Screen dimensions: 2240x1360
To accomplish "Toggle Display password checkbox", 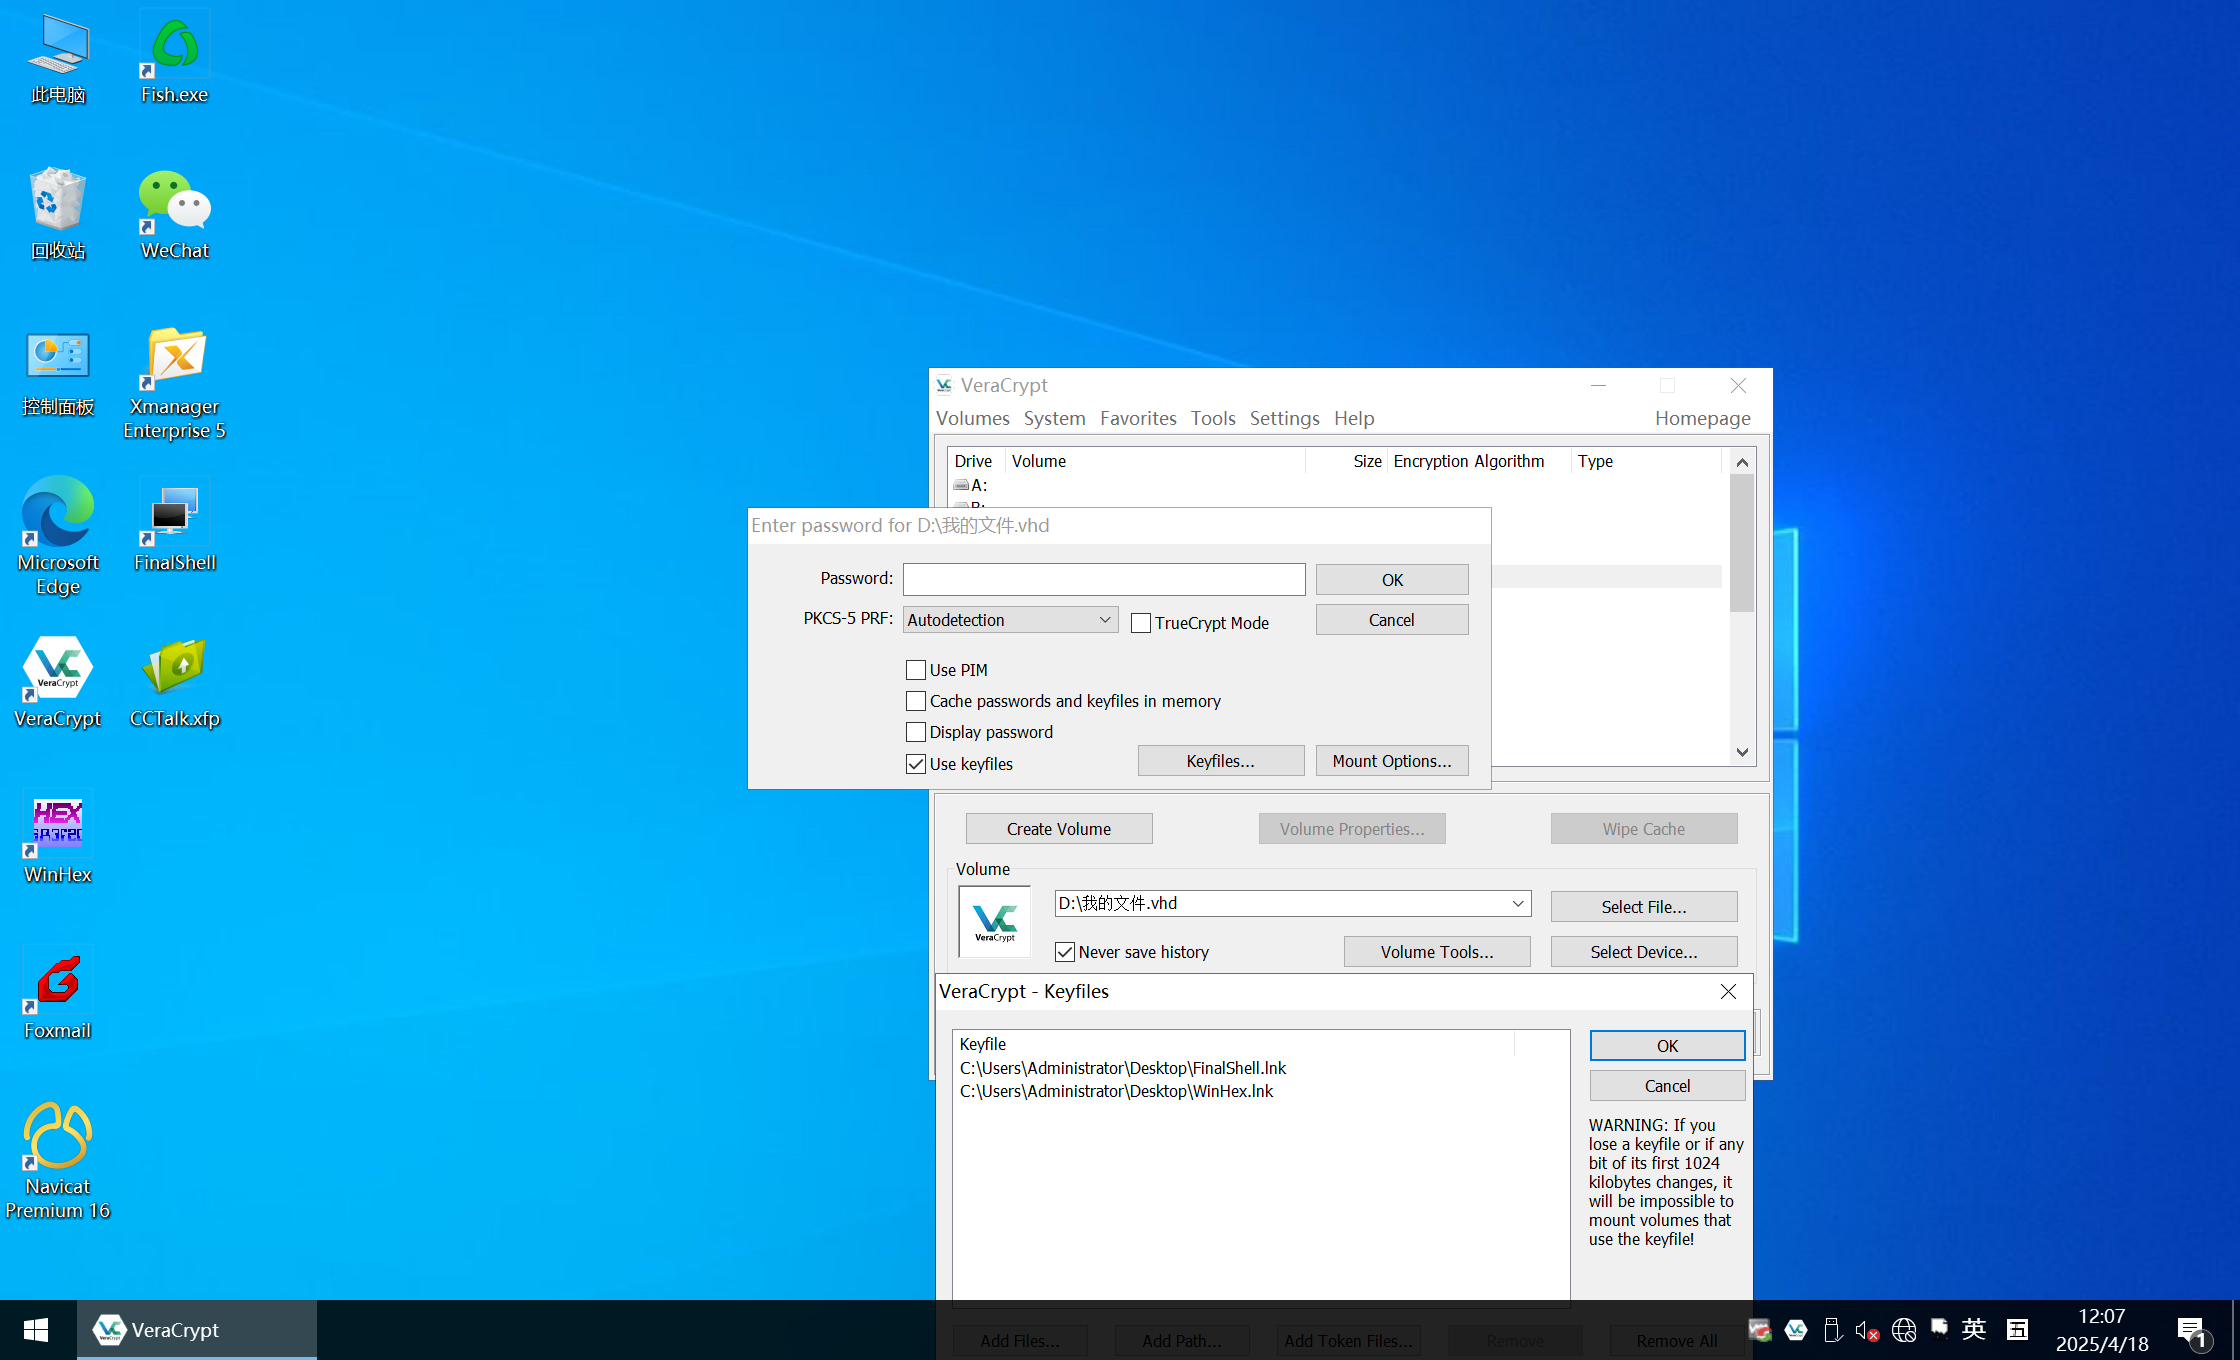I will (x=916, y=732).
